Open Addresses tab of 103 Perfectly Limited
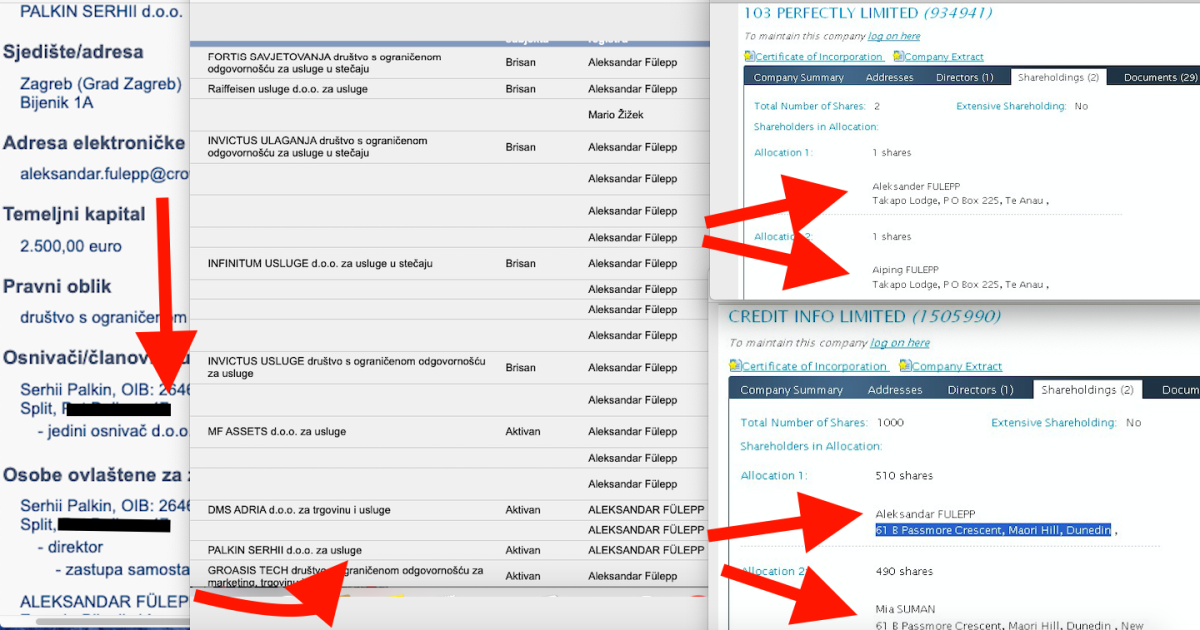The width and height of the screenshot is (1200, 630). click(889, 77)
